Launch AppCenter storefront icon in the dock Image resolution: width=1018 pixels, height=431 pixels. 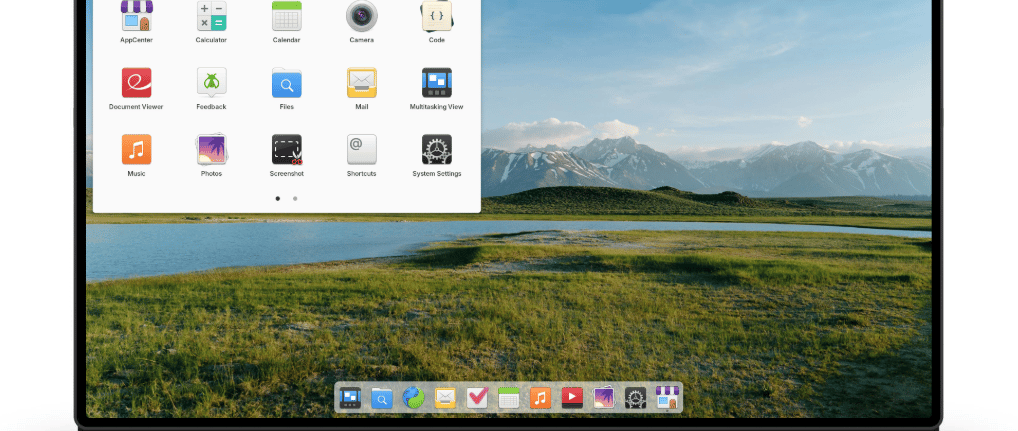tap(667, 397)
